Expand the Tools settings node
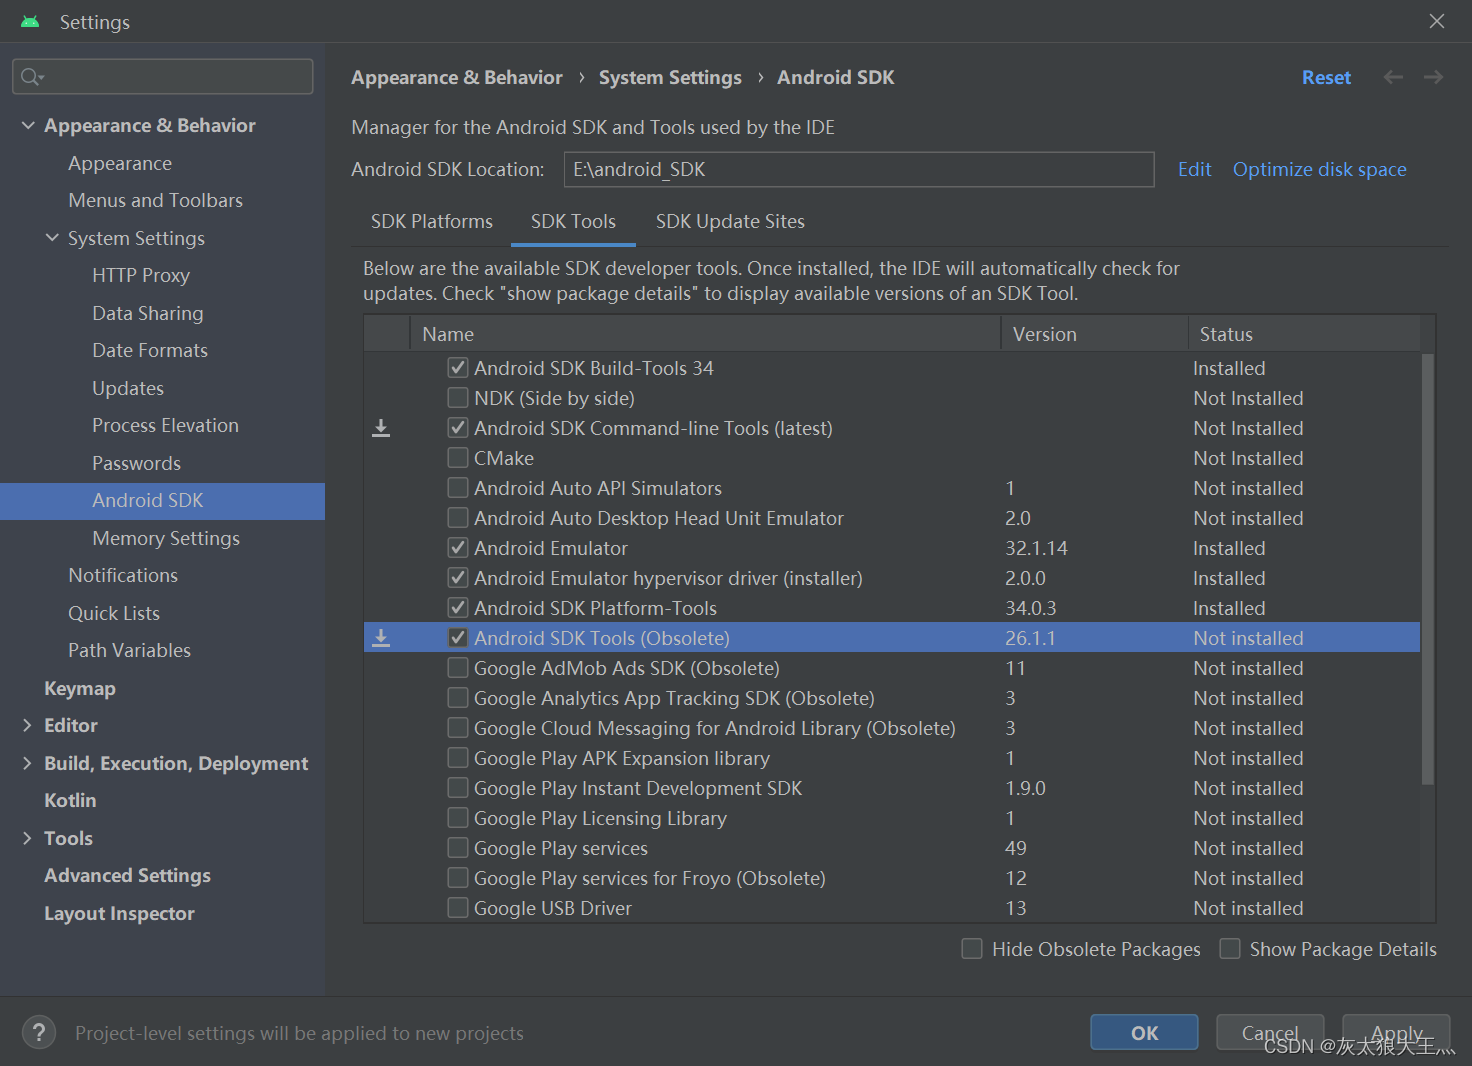Viewport: 1472px width, 1066px height. click(27, 838)
